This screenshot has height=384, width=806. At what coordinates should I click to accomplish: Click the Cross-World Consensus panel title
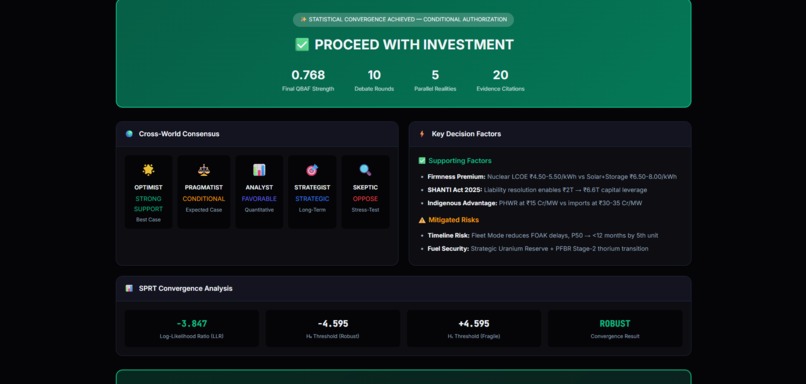(179, 134)
